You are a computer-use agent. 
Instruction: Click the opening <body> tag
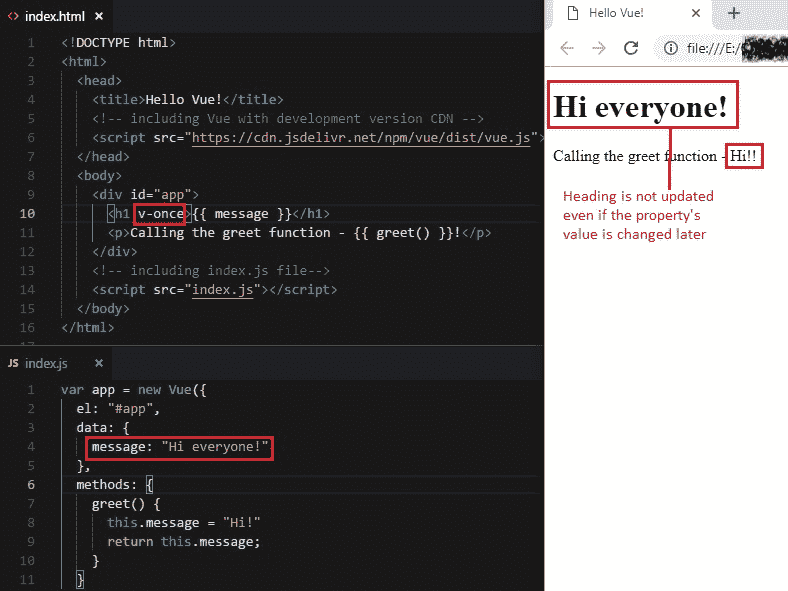[99, 176]
